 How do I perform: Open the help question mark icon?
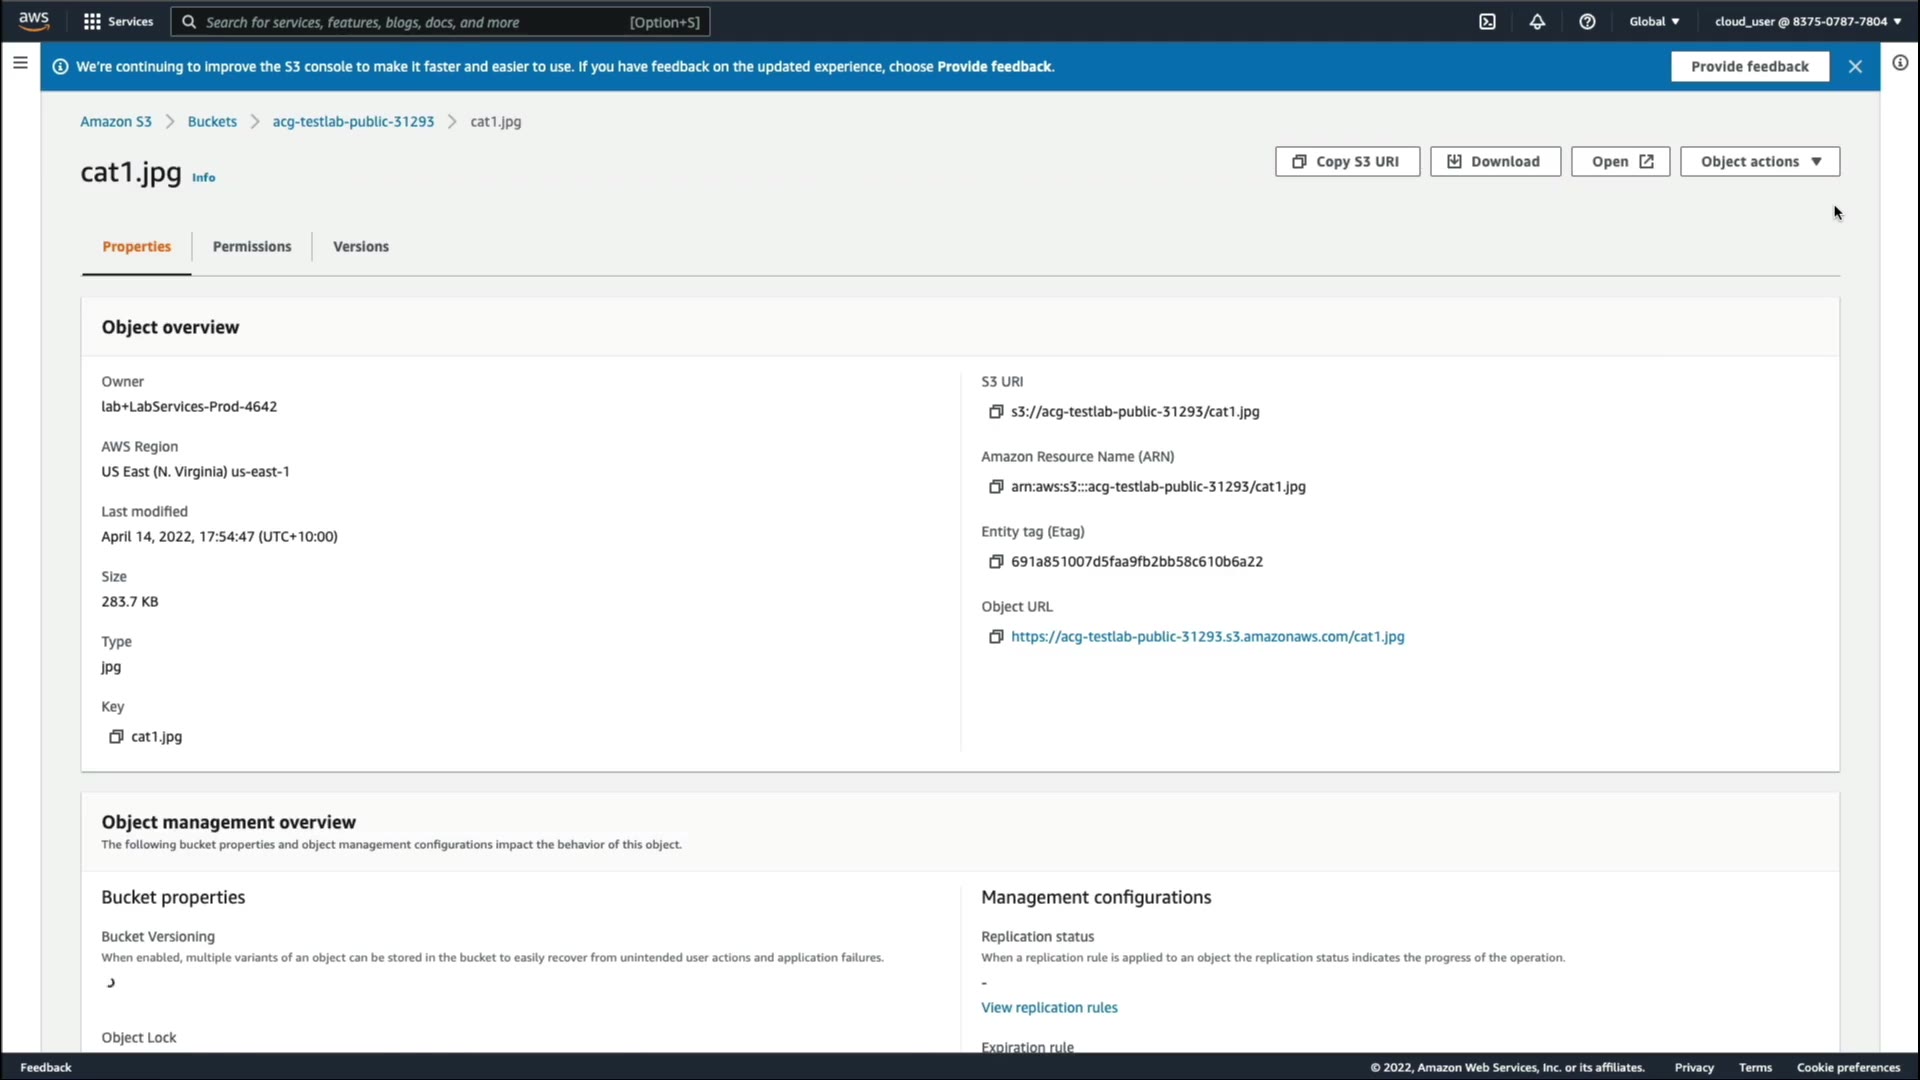point(1587,21)
